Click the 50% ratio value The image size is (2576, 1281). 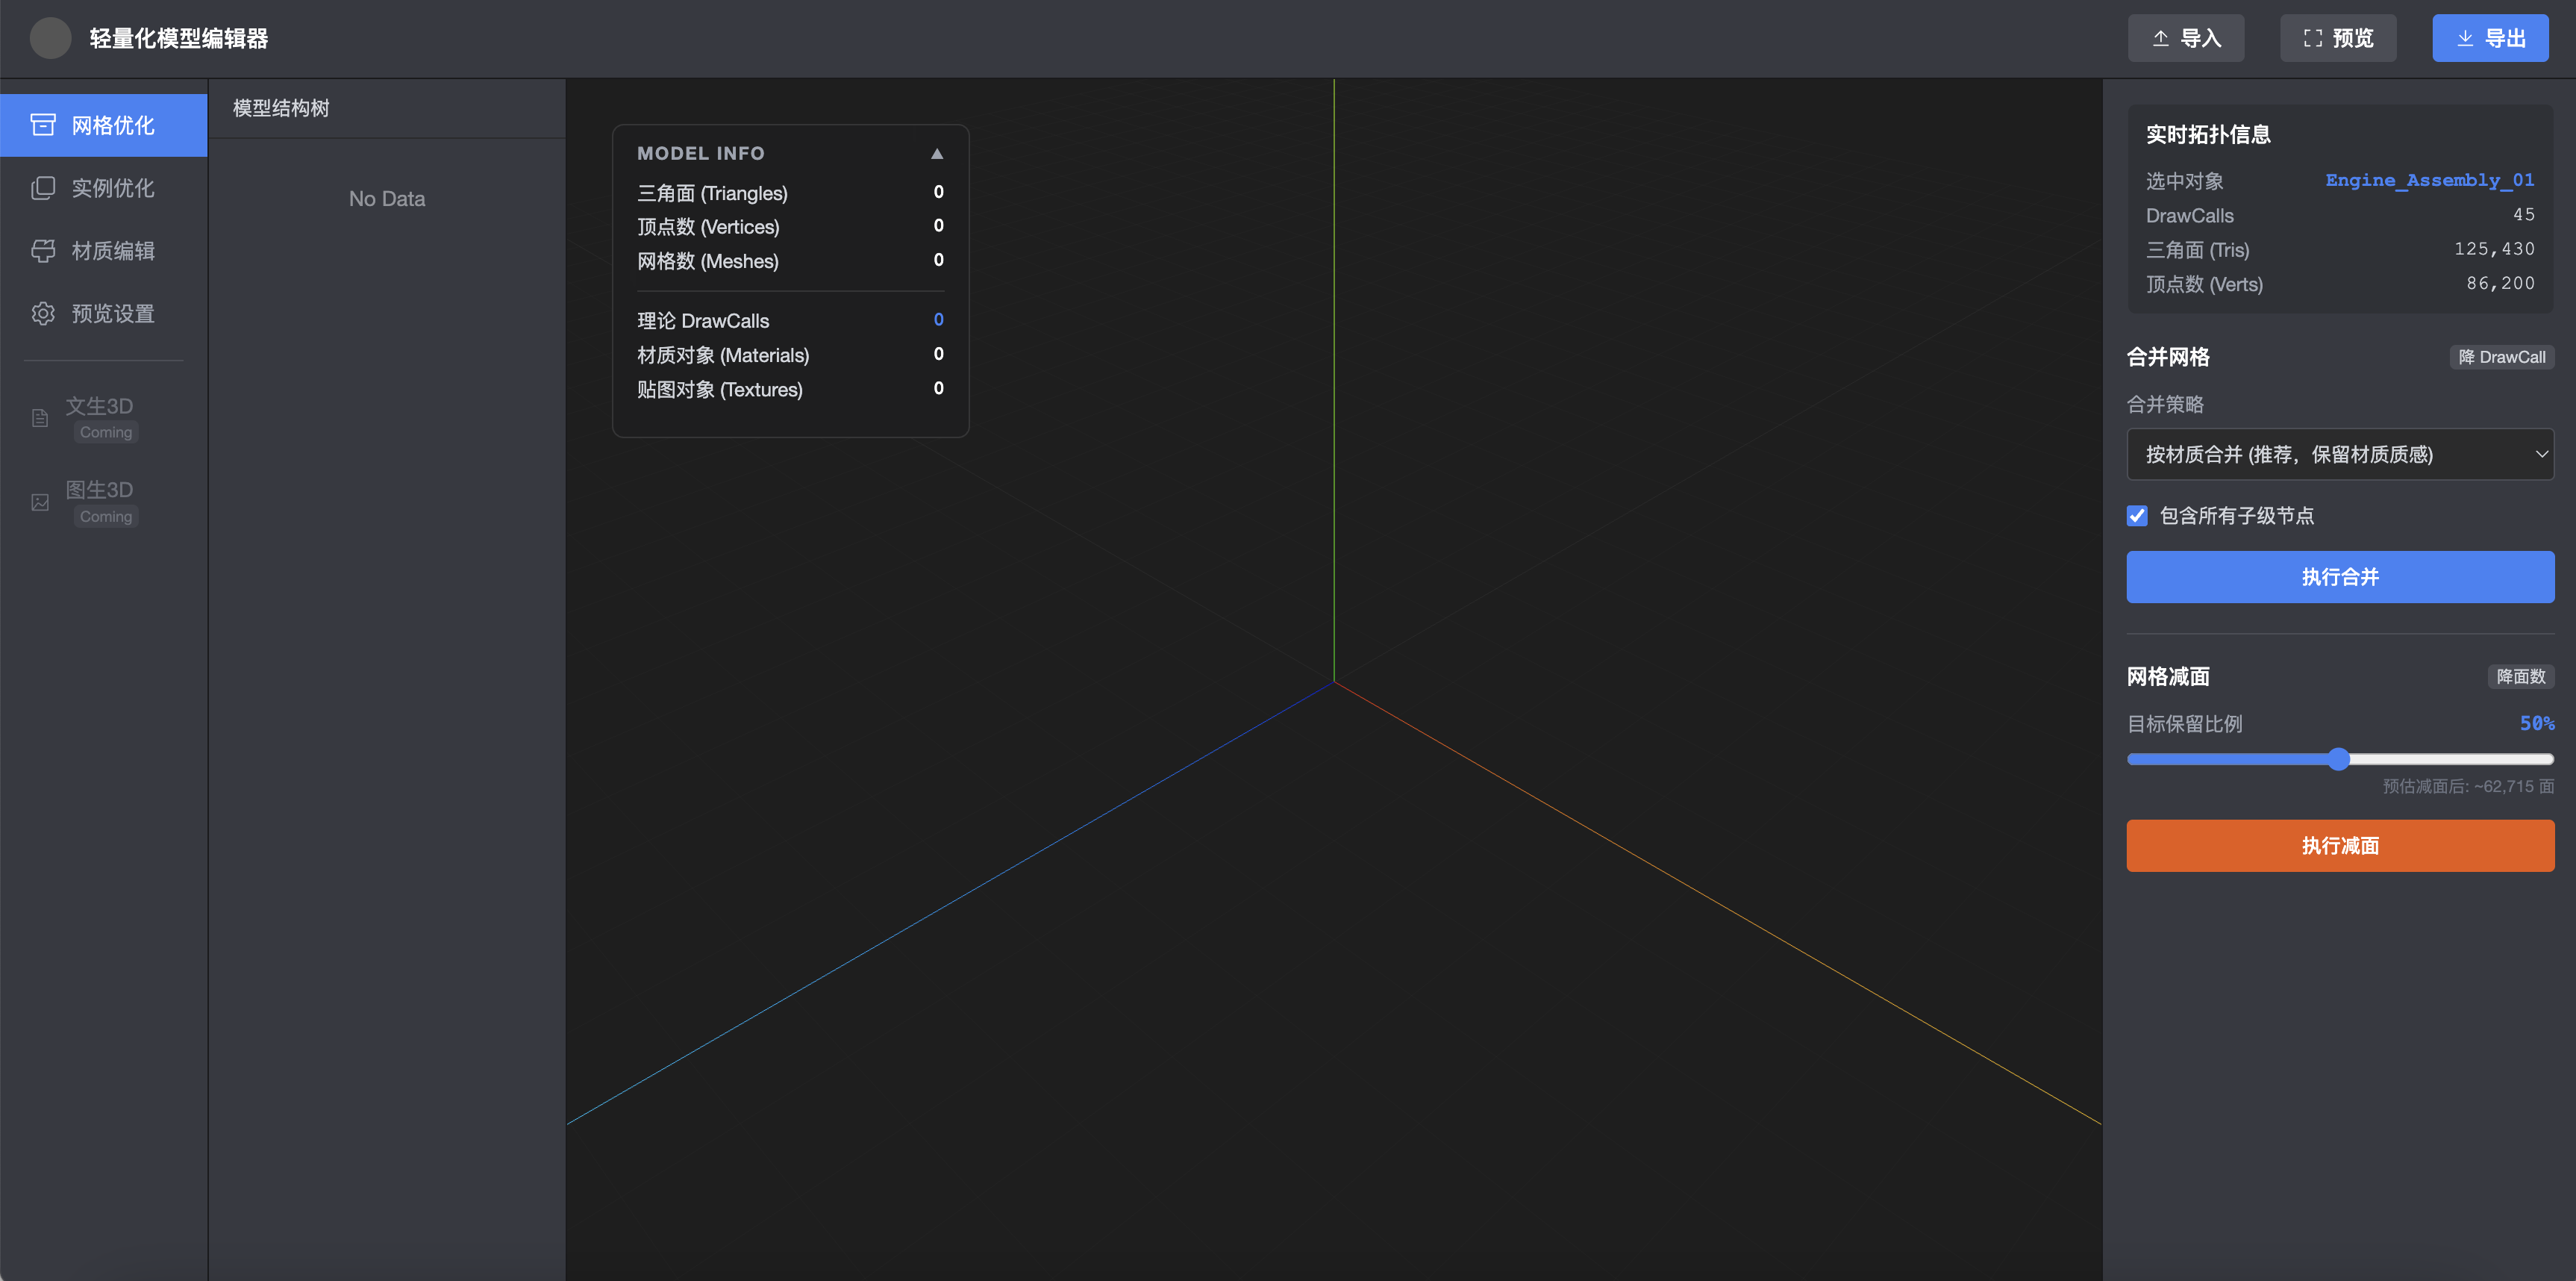(x=2537, y=723)
